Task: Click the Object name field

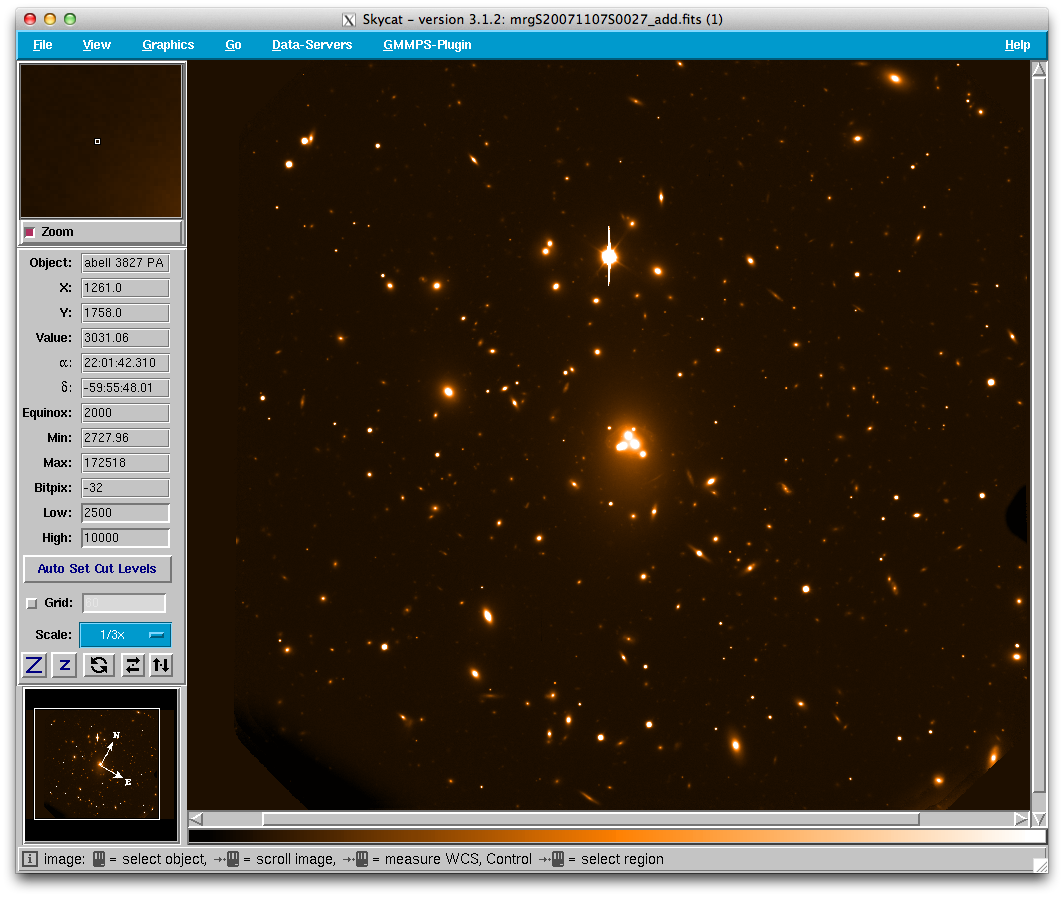Action: point(126,263)
